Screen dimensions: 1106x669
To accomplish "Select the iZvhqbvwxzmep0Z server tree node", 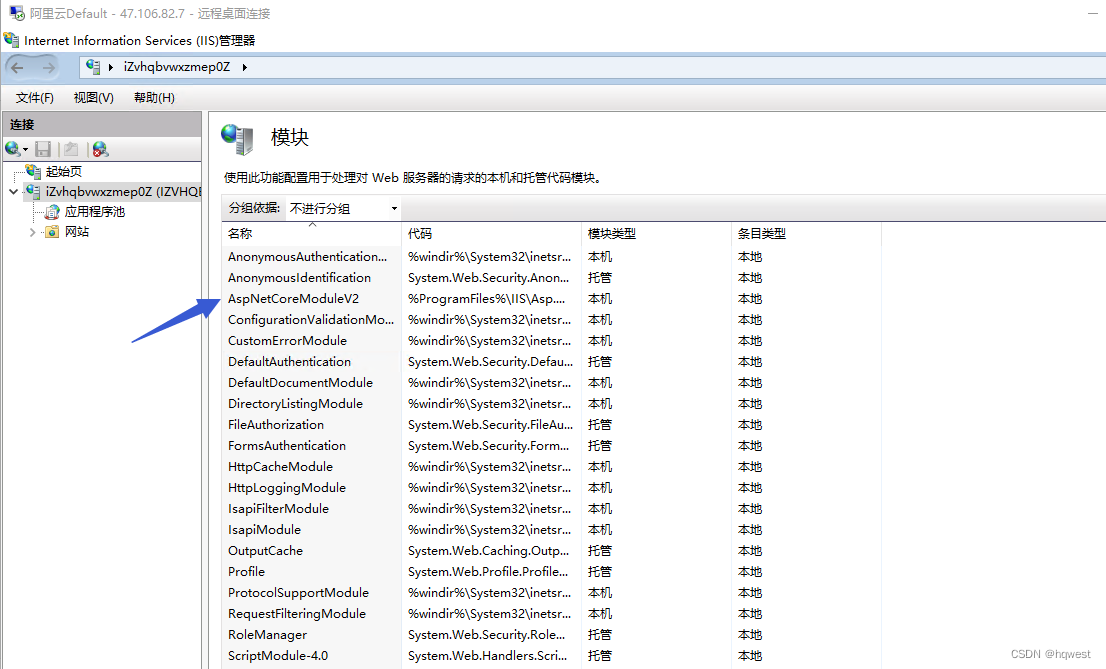I will pyautogui.click(x=123, y=191).
